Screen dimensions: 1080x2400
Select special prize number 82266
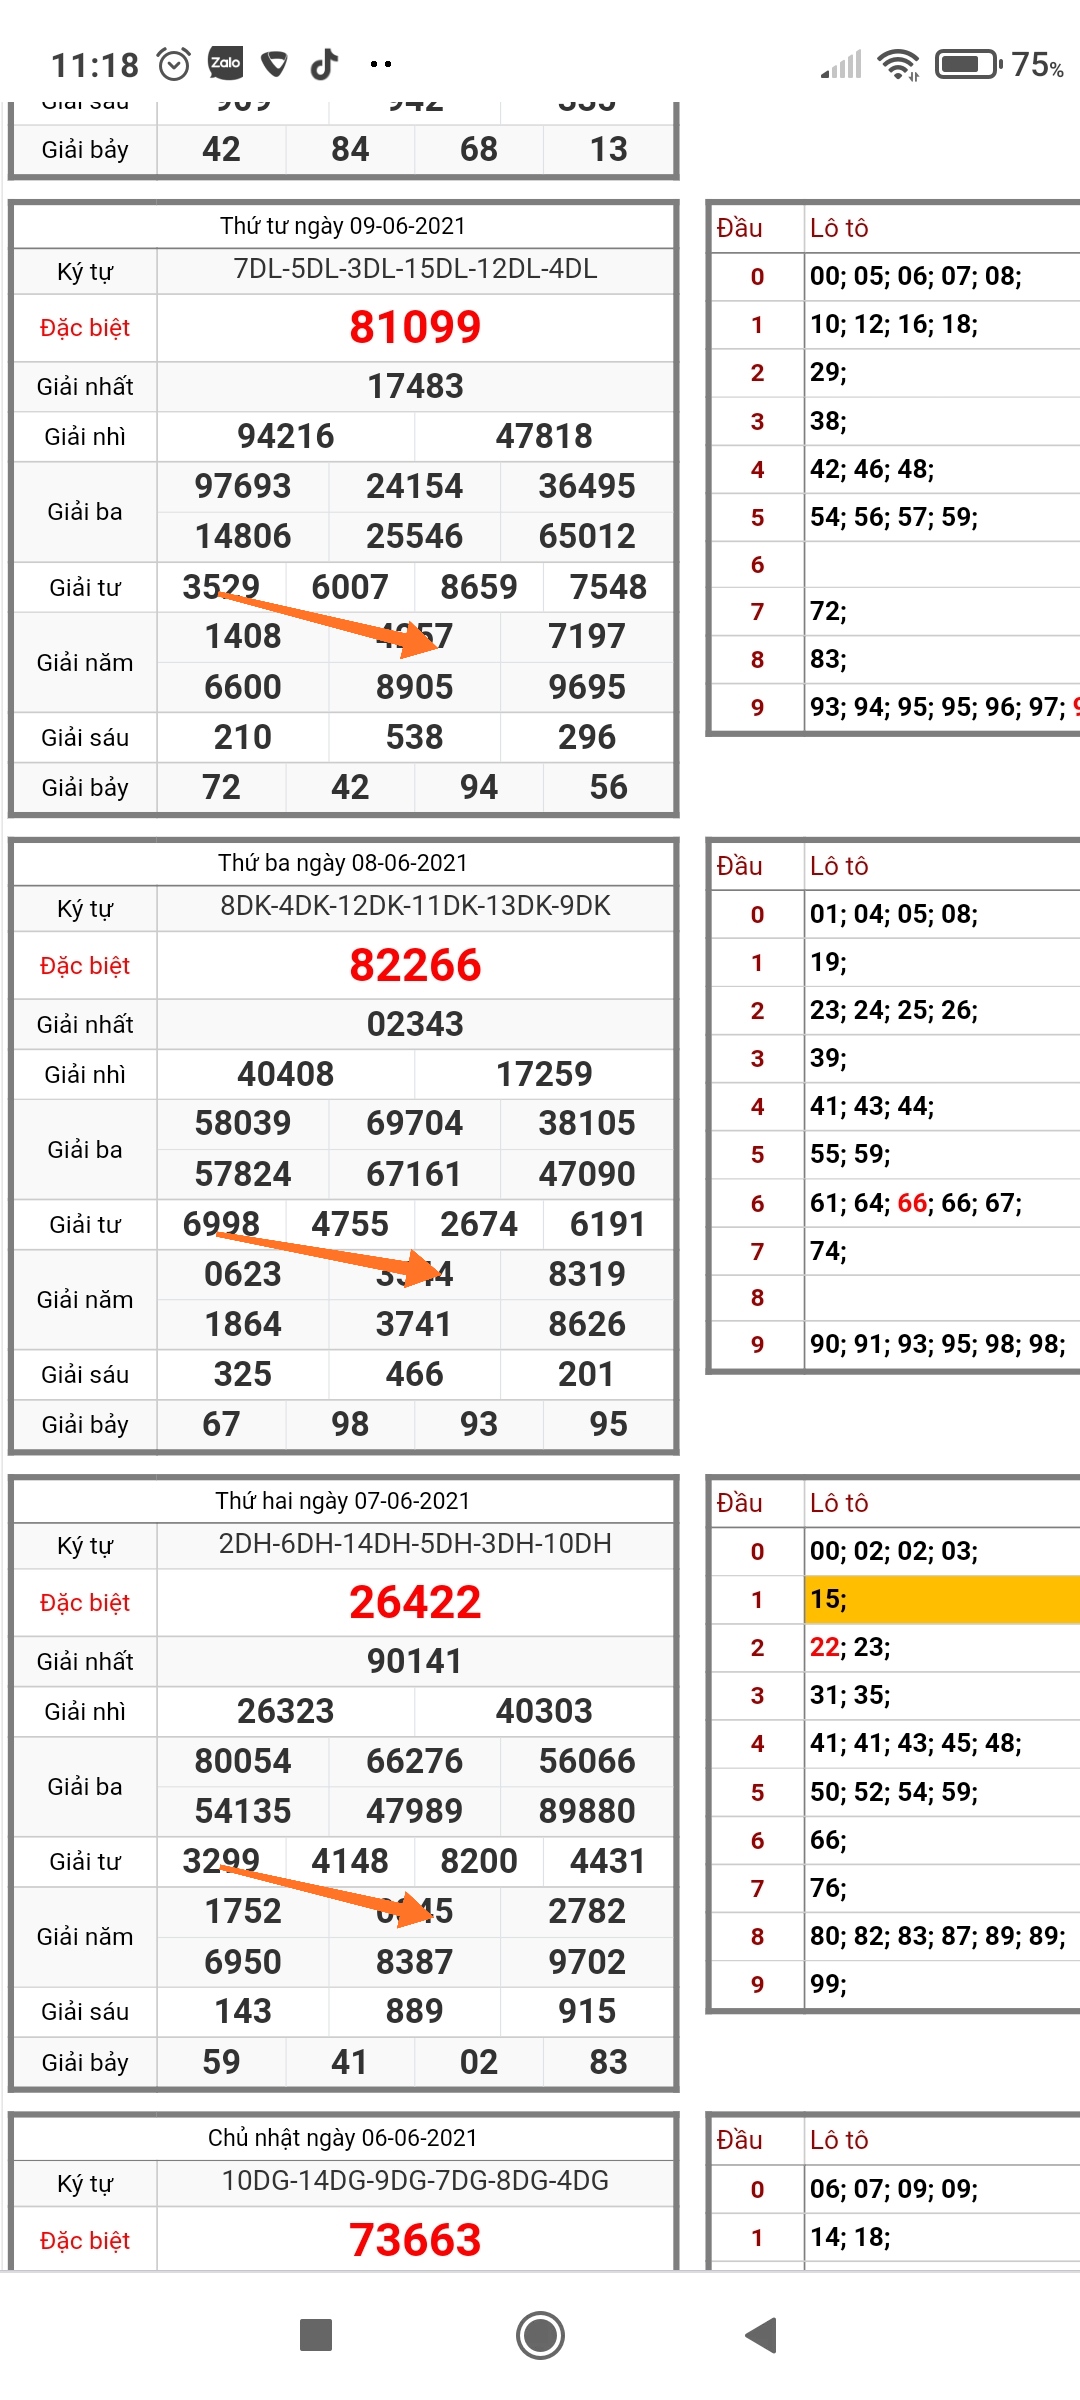[x=415, y=965]
